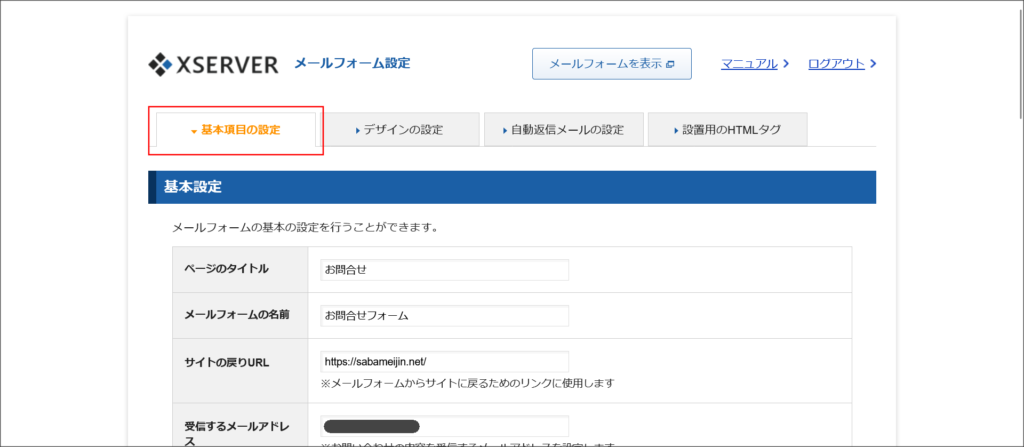Go to the 設置用のHTMLタグ tab
Screen dimensions: 1024x447
tap(728, 129)
